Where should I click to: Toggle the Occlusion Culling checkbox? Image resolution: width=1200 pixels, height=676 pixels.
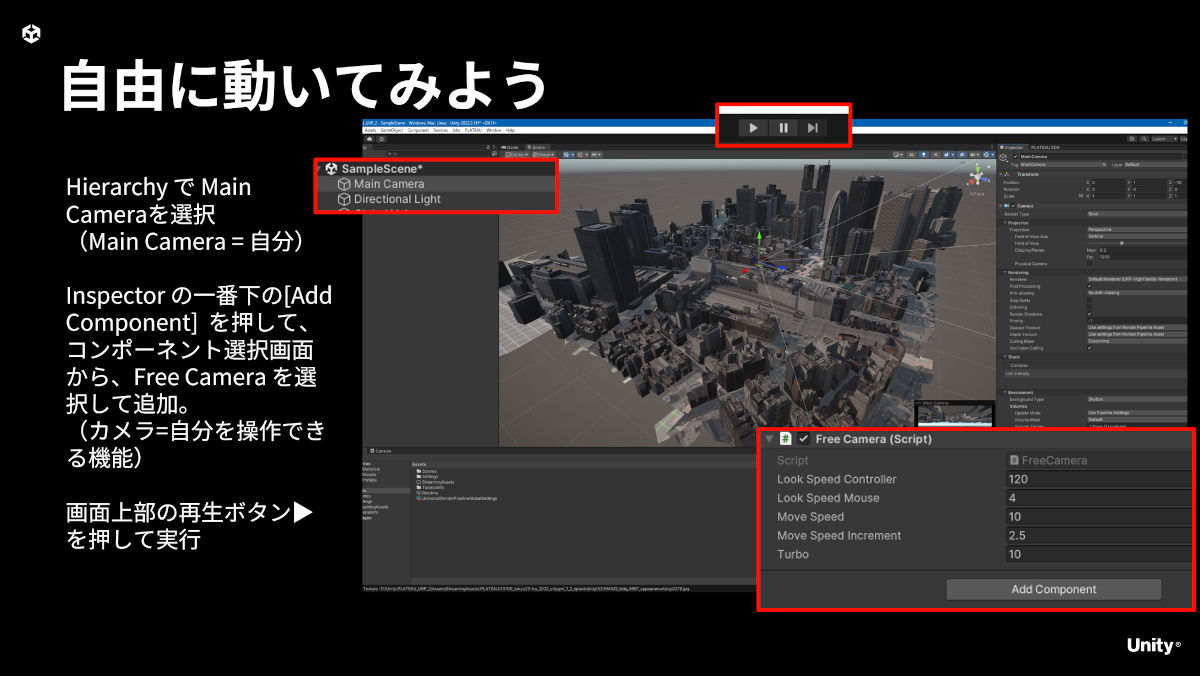(1090, 348)
